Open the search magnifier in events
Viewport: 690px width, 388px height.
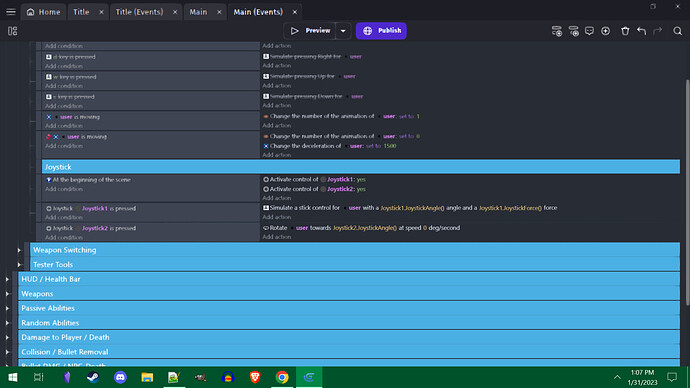(x=677, y=31)
